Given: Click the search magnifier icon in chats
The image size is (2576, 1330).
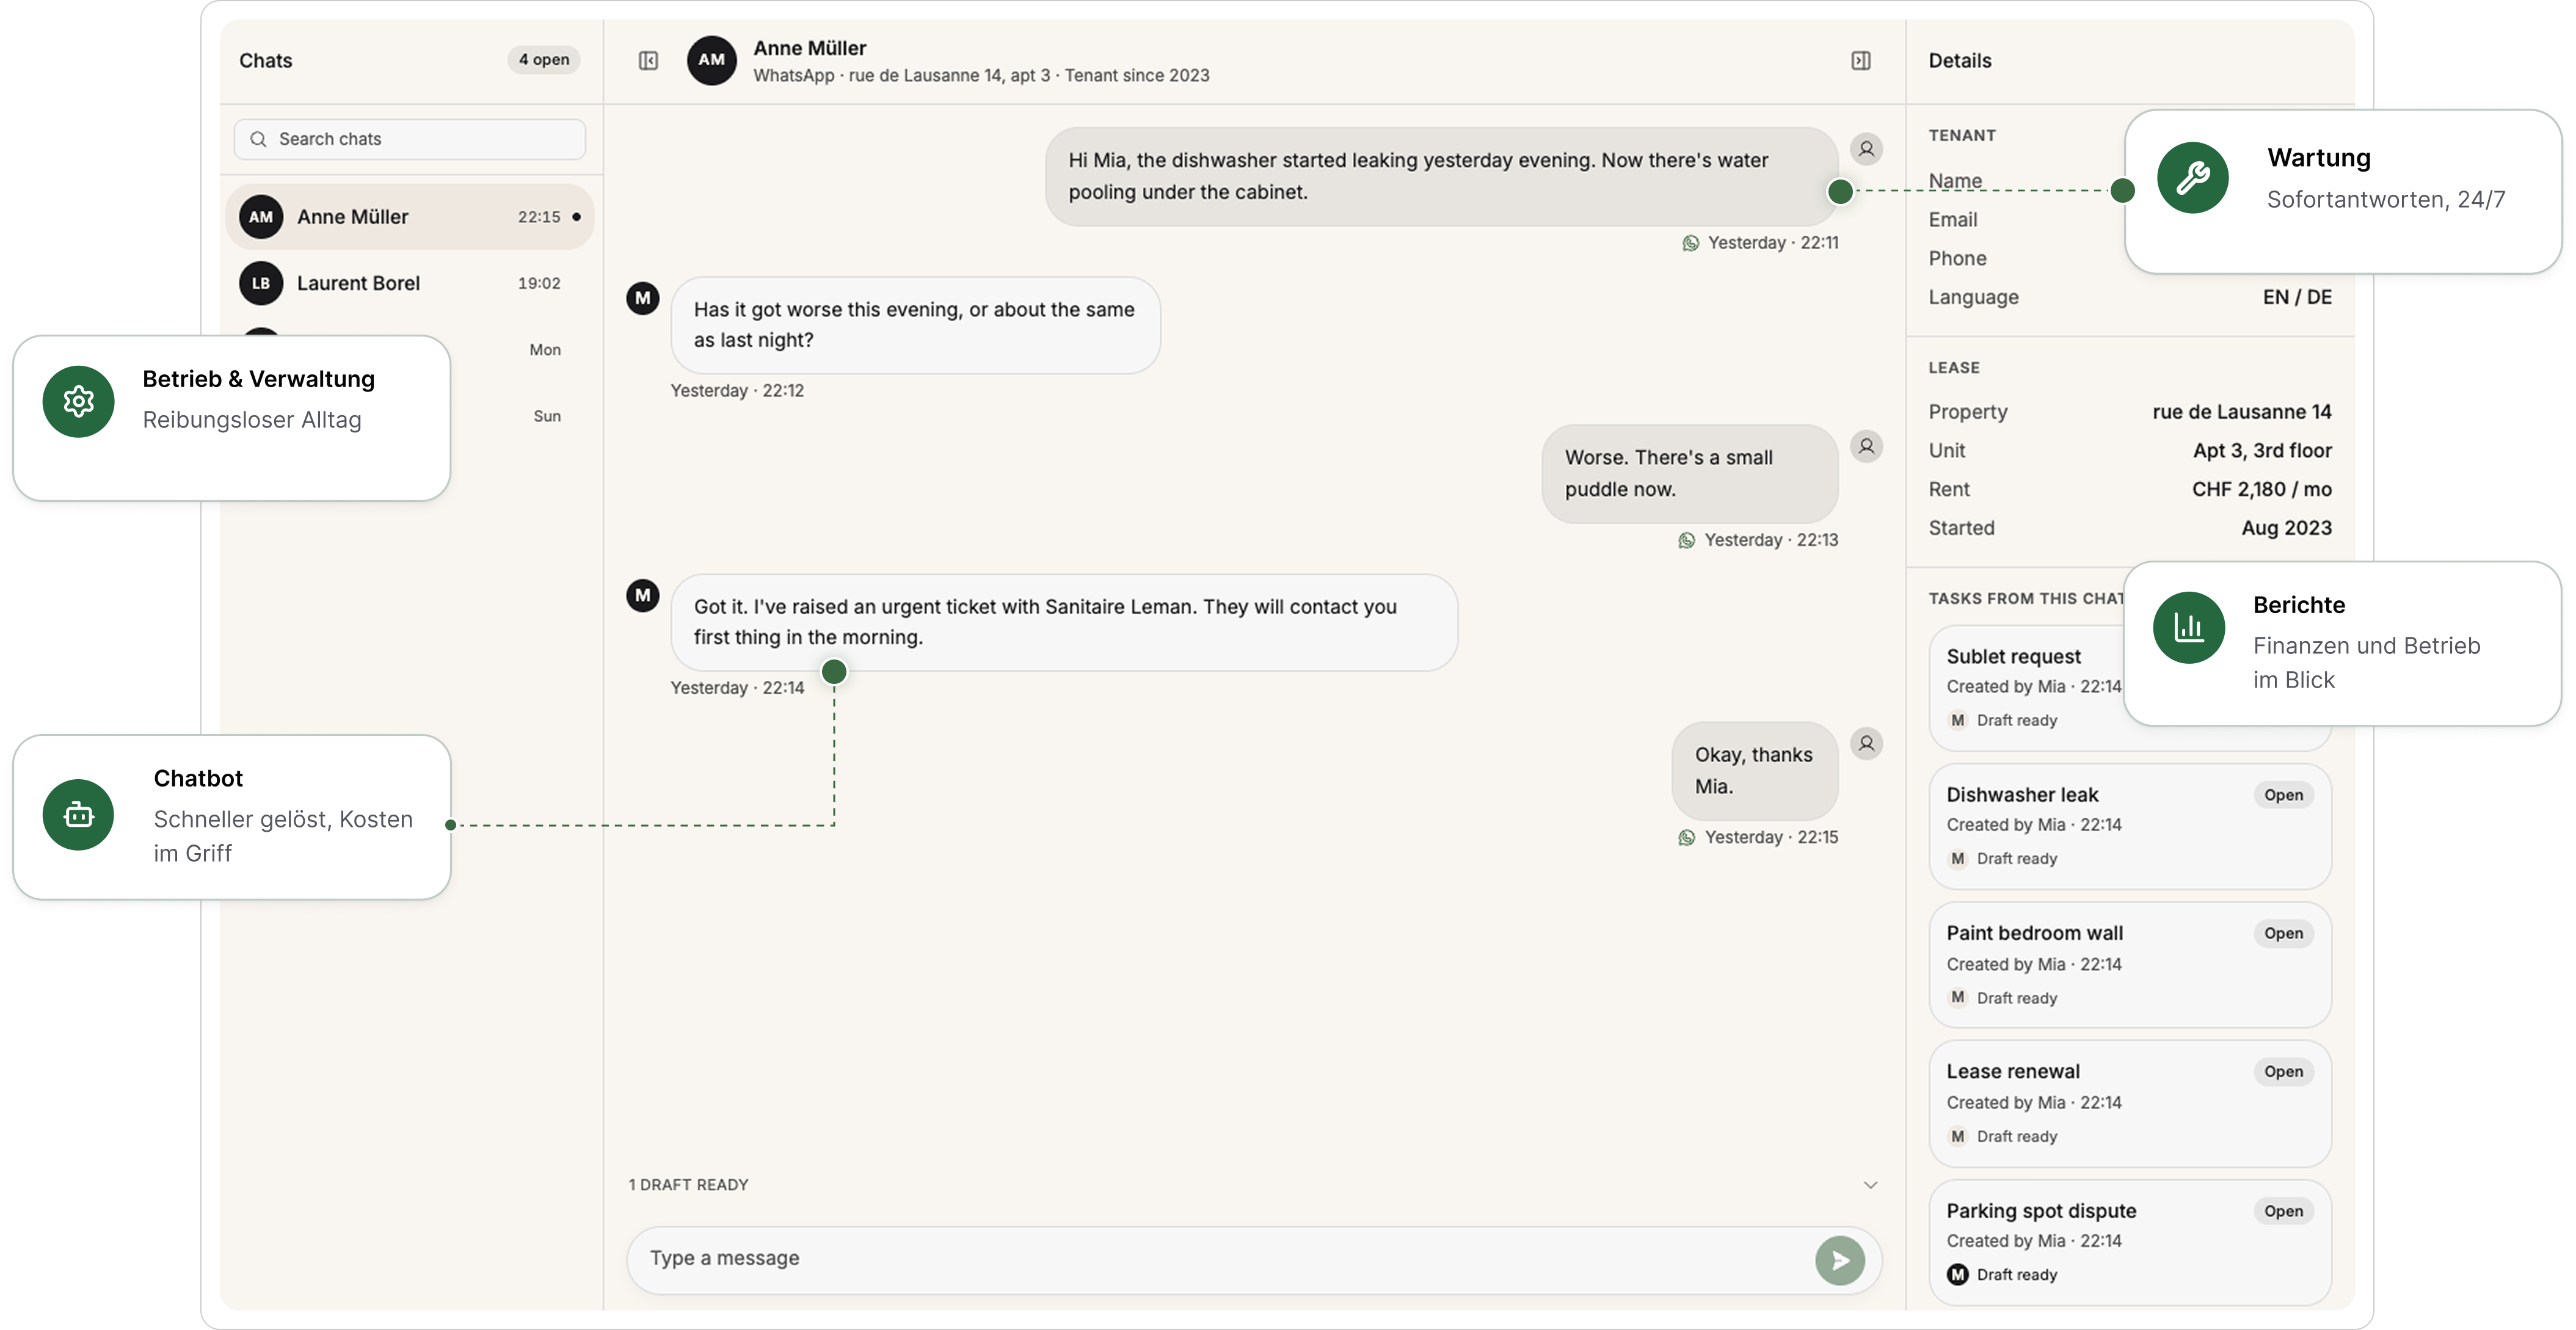Looking at the screenshot, I should (258, 139).
